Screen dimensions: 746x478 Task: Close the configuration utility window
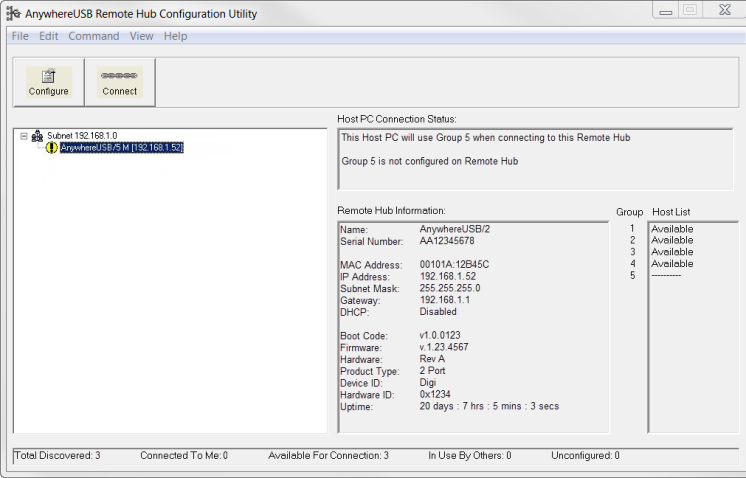coord(725,10)
